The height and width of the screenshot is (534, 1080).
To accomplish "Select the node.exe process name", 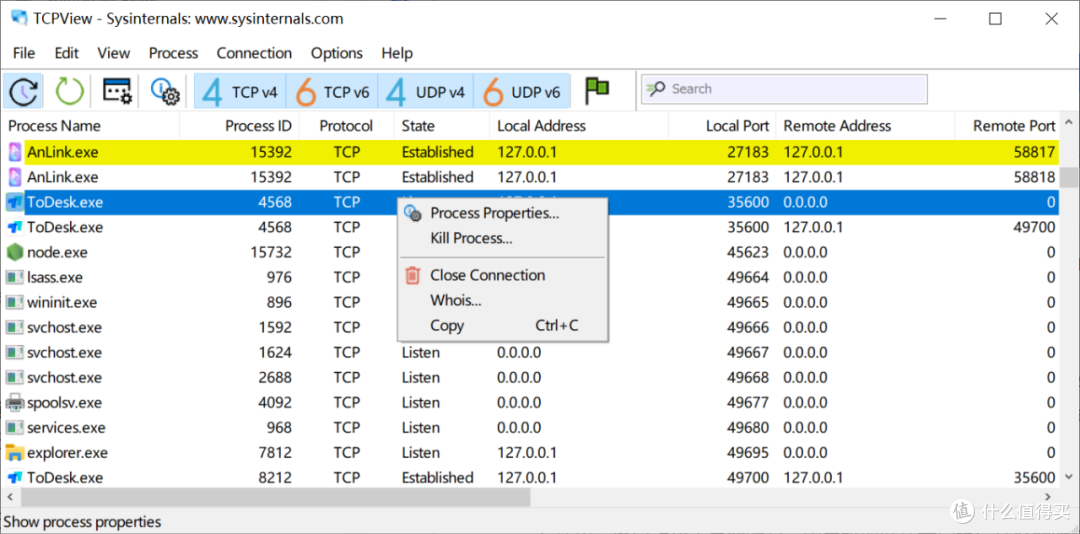I will 57,252.
